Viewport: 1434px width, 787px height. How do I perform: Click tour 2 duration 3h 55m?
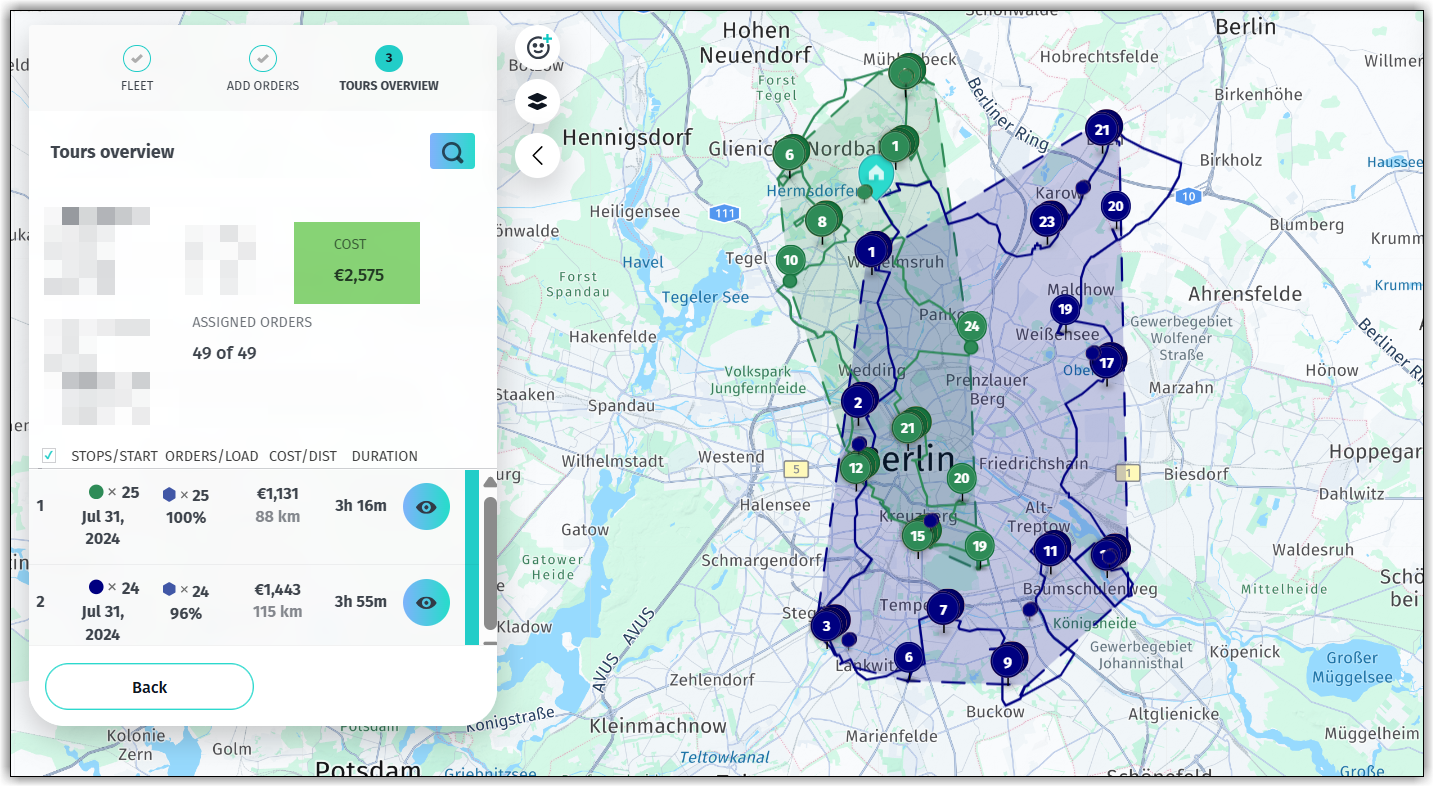pos(360,602)
